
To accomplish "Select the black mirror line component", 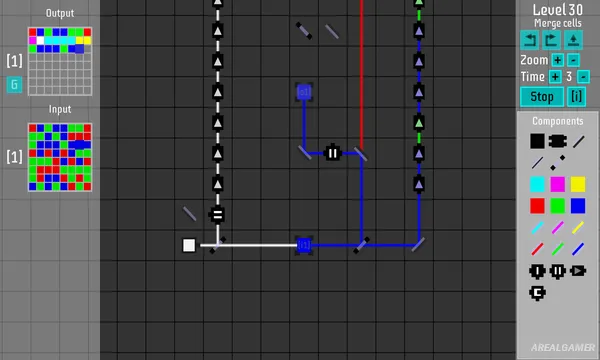I will (x=579, y=141).
